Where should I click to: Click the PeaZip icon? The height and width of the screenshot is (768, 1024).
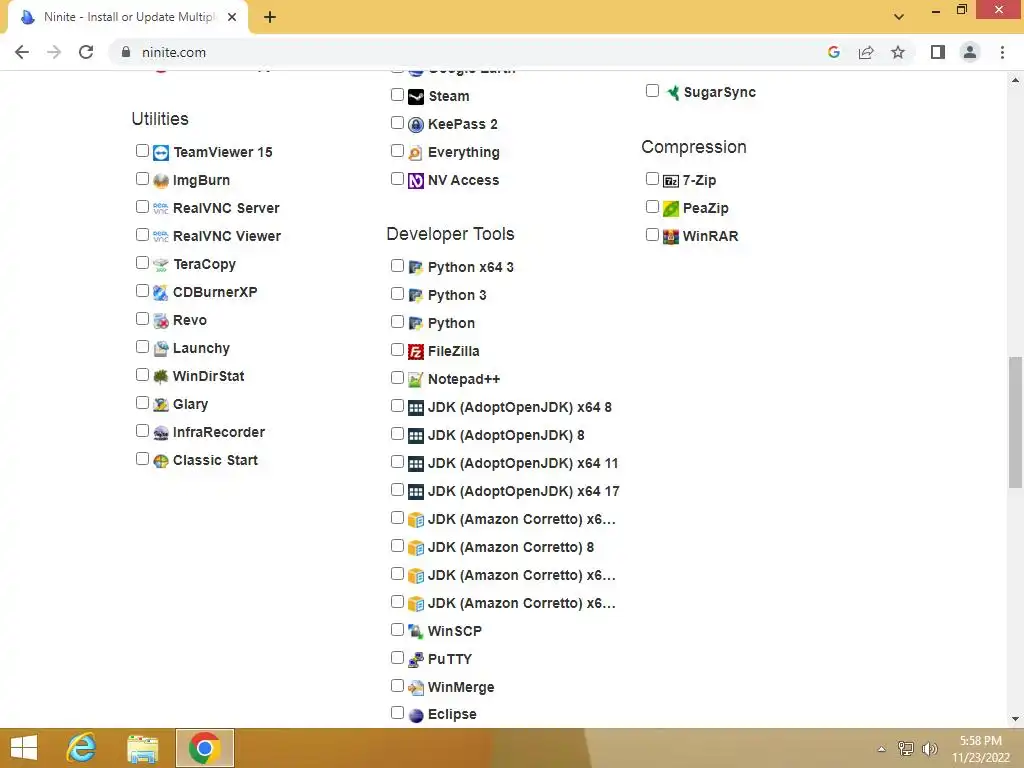coord(671,209)
